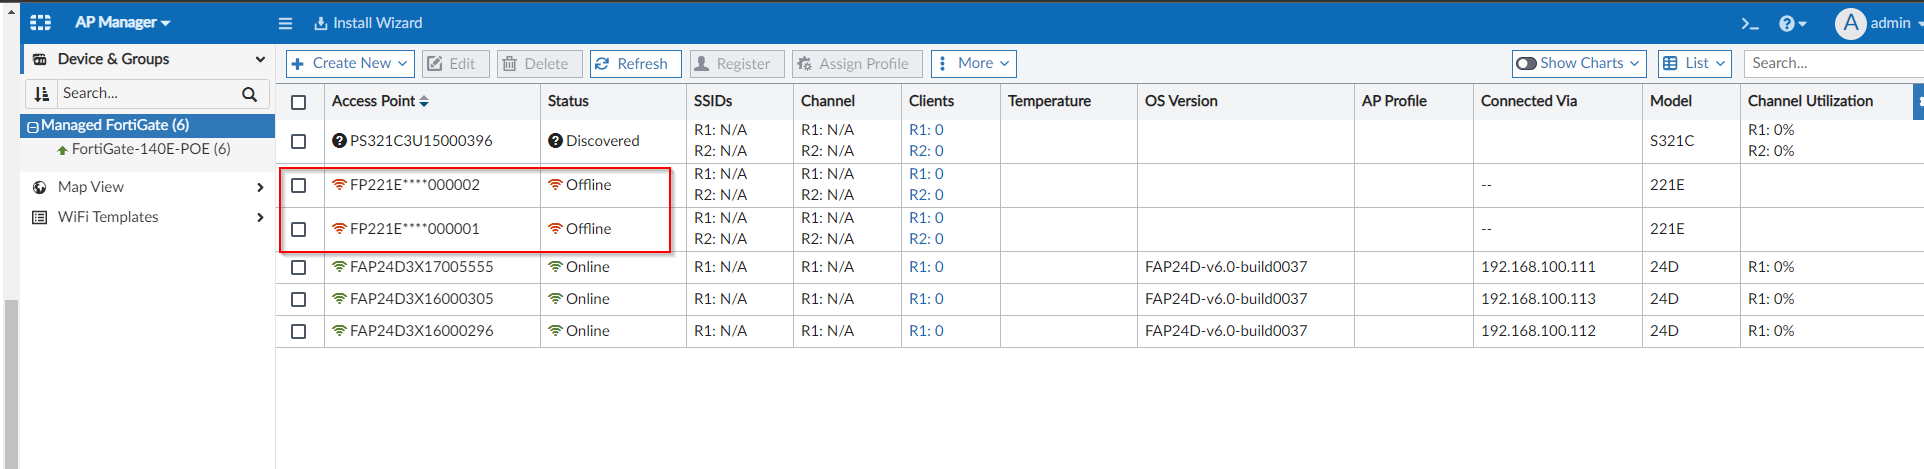Launch the Install Wizard
The width and height of the screenshot is (1924, 469).
click(368, 23)
